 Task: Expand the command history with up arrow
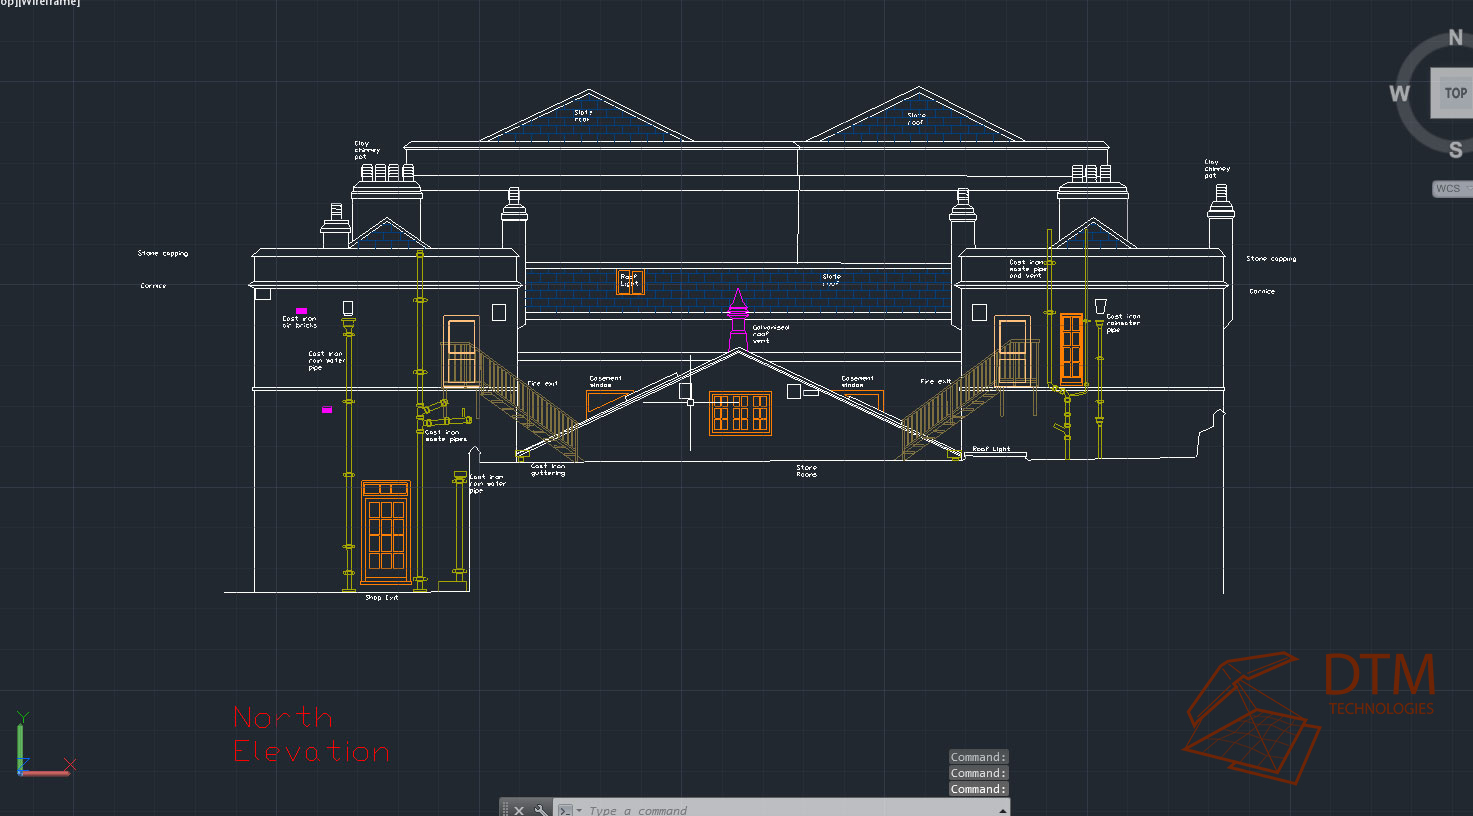[x=1001, y=809]
